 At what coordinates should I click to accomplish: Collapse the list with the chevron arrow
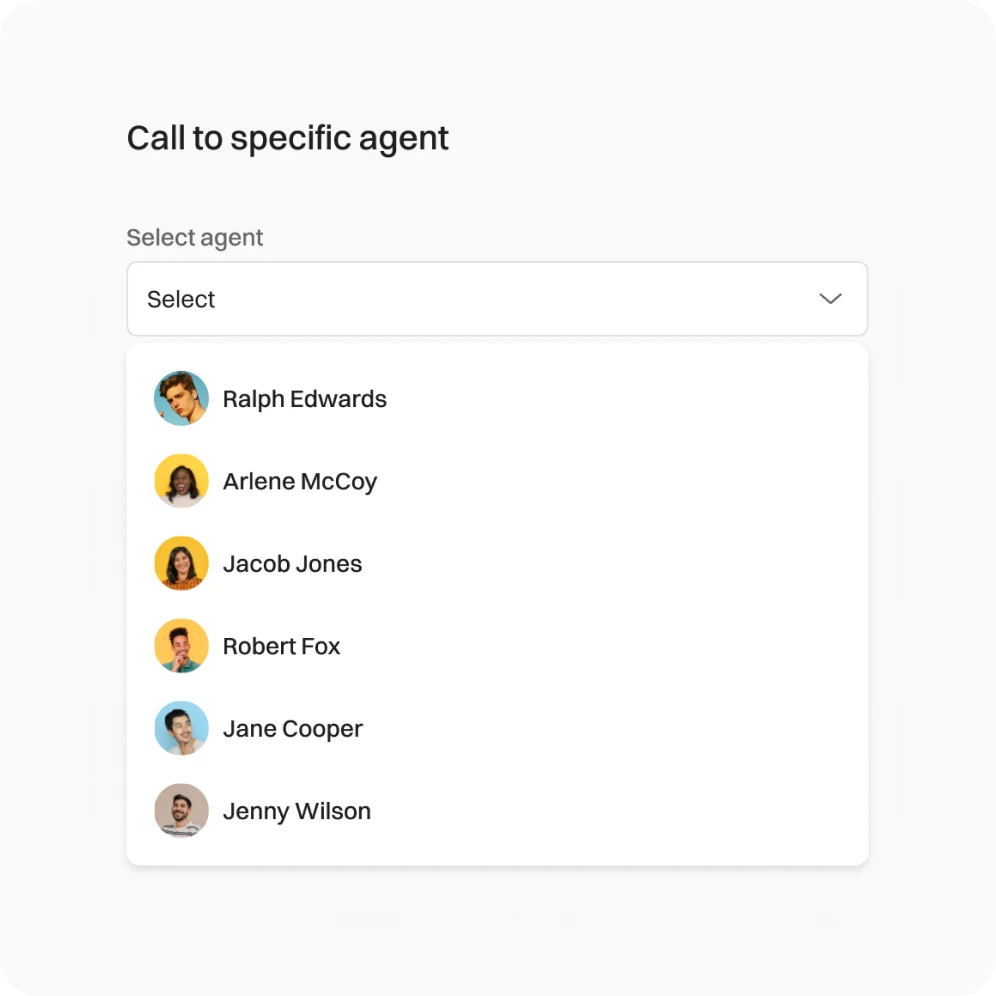pos(830,299)
